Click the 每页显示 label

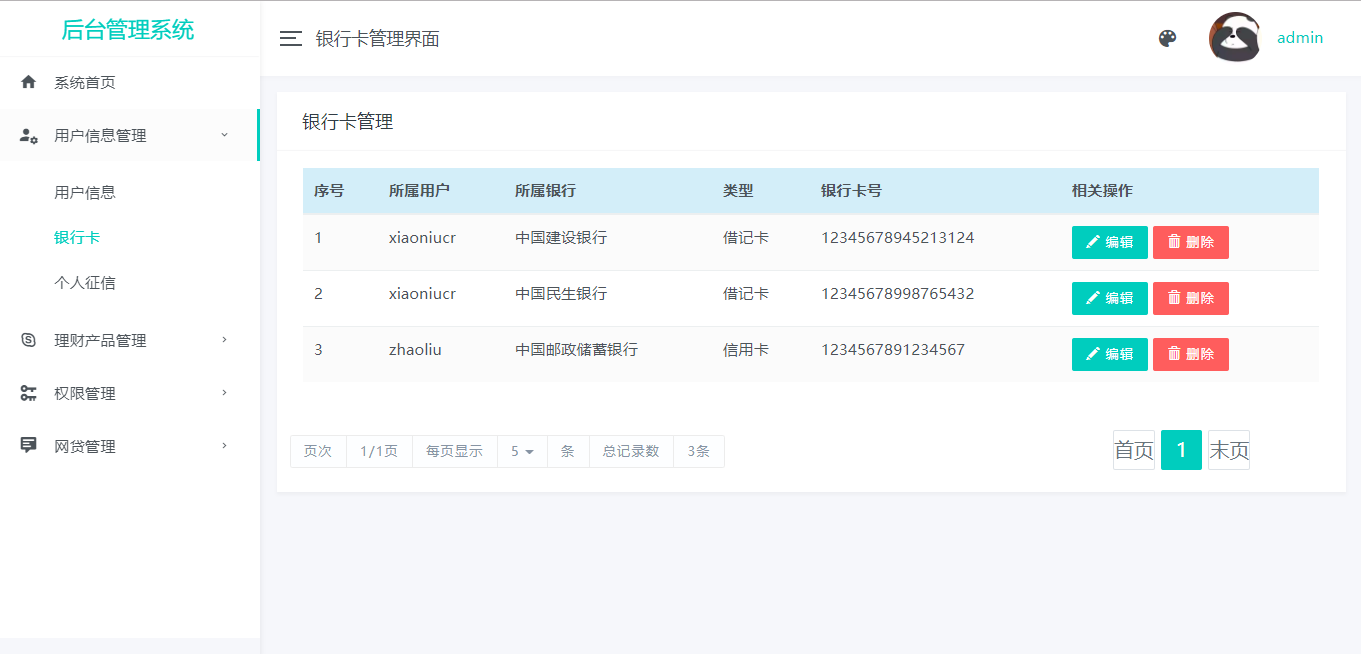click(454, 451)
